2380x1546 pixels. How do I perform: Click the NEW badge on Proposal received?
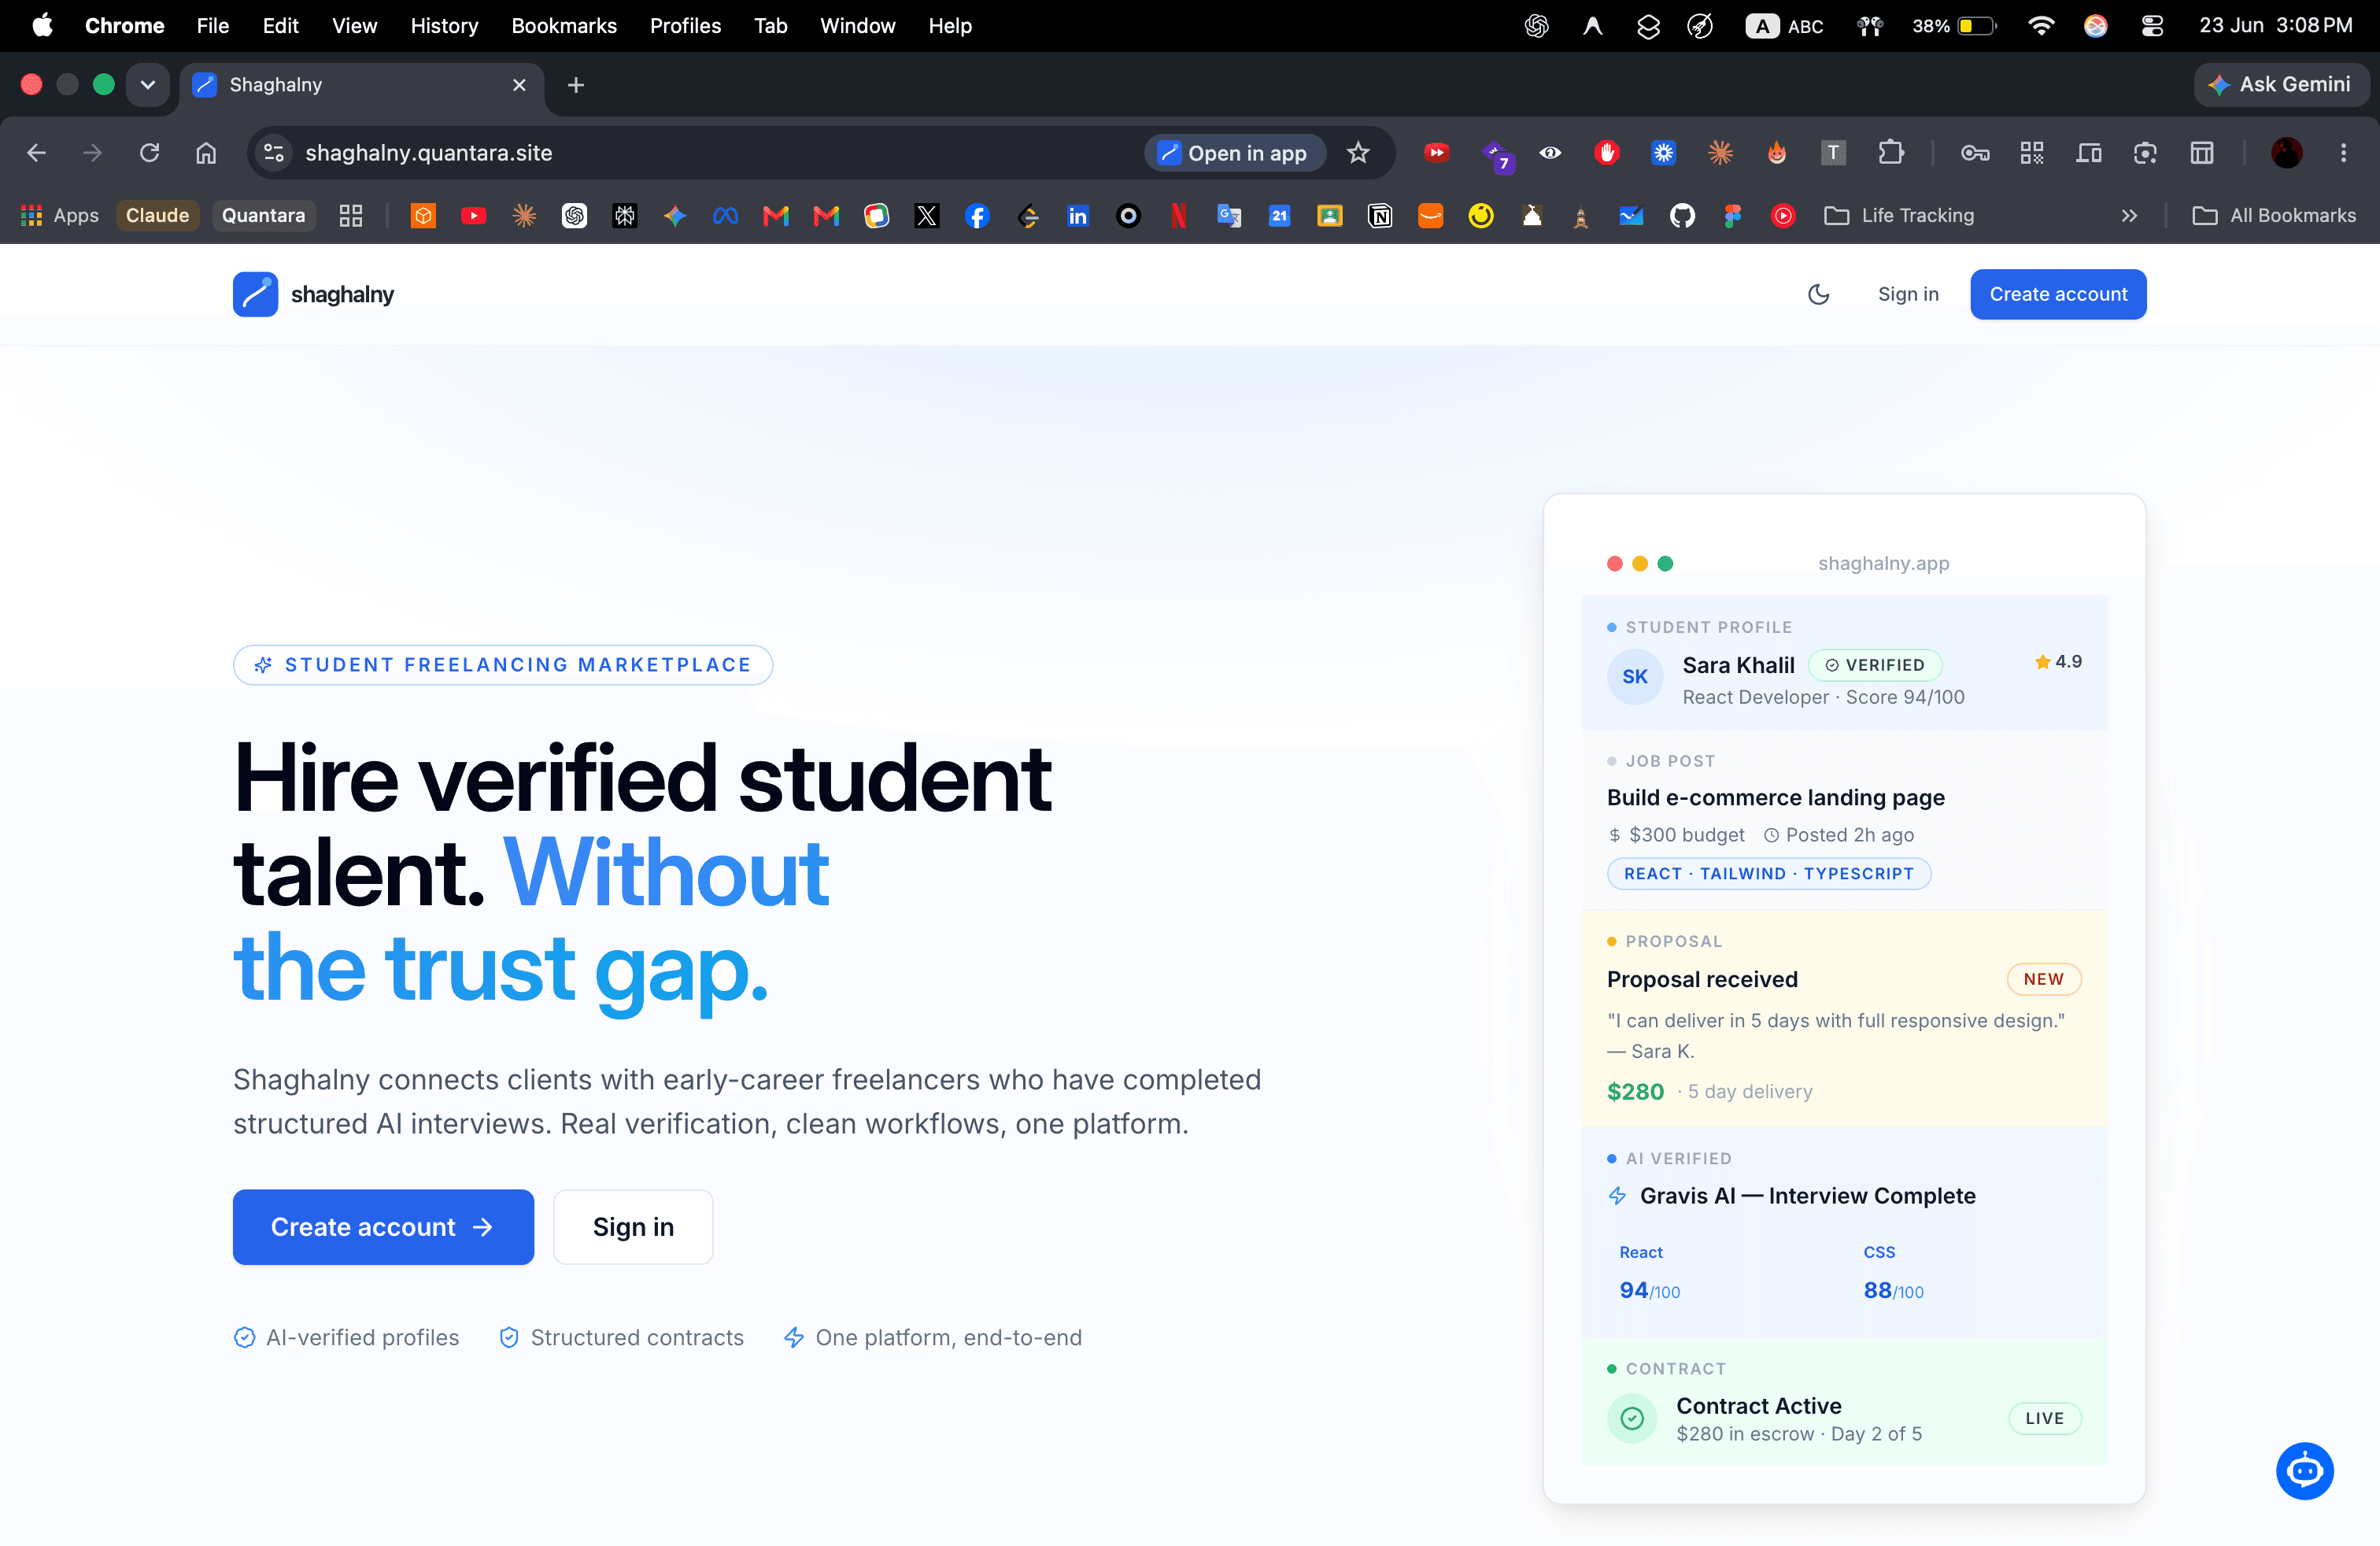pos(2043,979)
